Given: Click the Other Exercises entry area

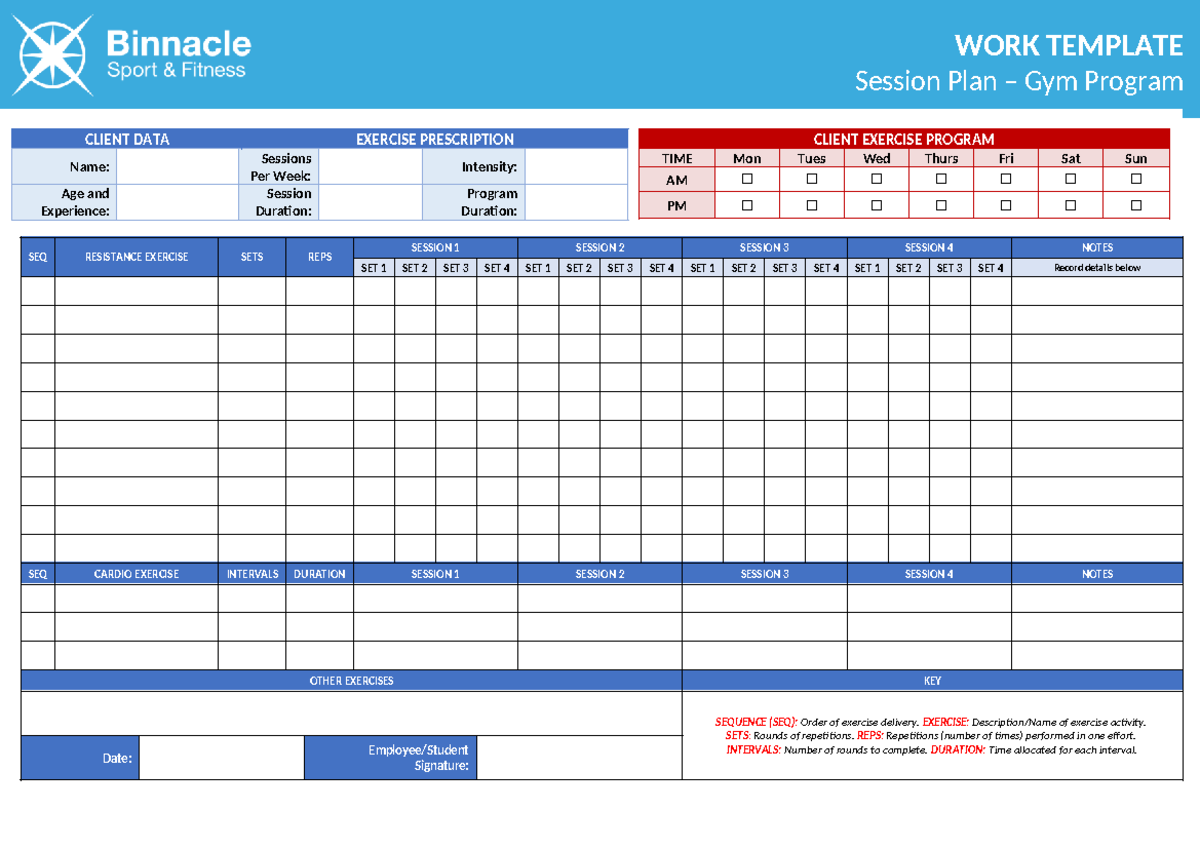Looking at the screenshot, I should coord(352,713).
